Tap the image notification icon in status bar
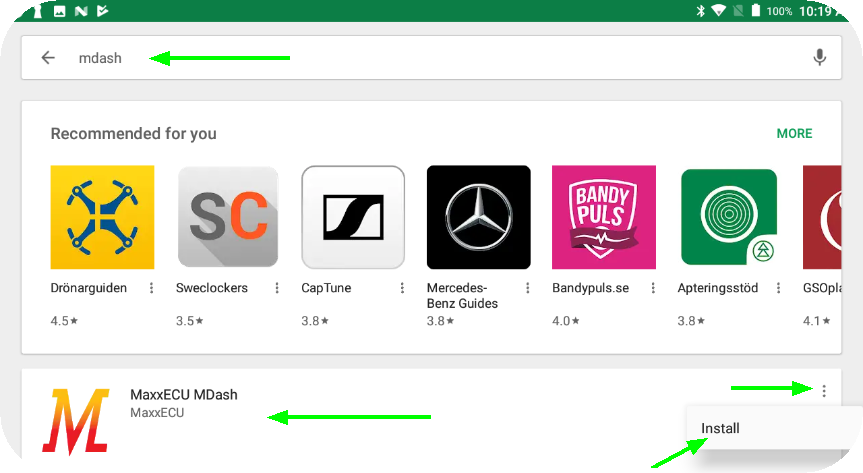The height and width of the screenshot is (473, 863). tap(59, 10)
